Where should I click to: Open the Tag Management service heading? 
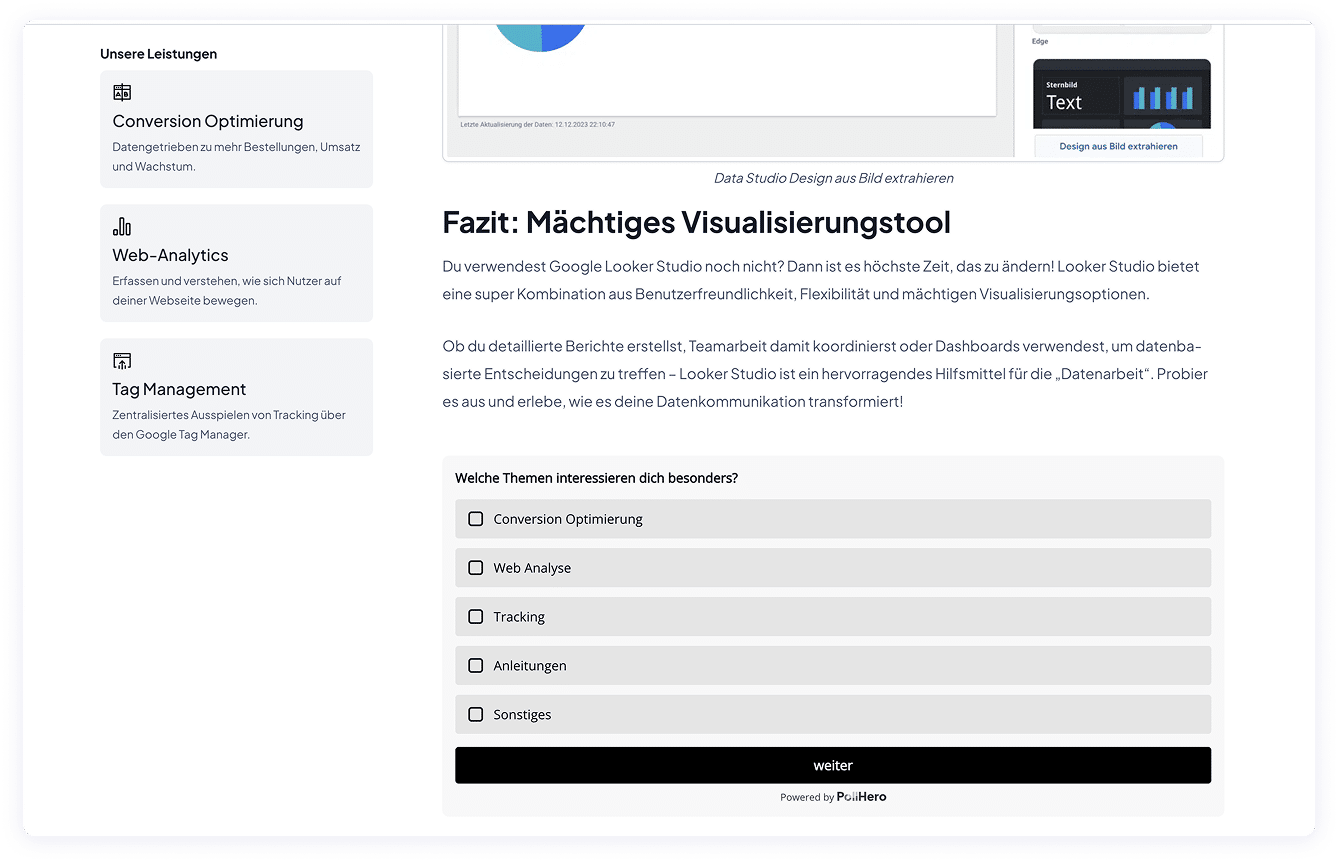coord(179,389)
